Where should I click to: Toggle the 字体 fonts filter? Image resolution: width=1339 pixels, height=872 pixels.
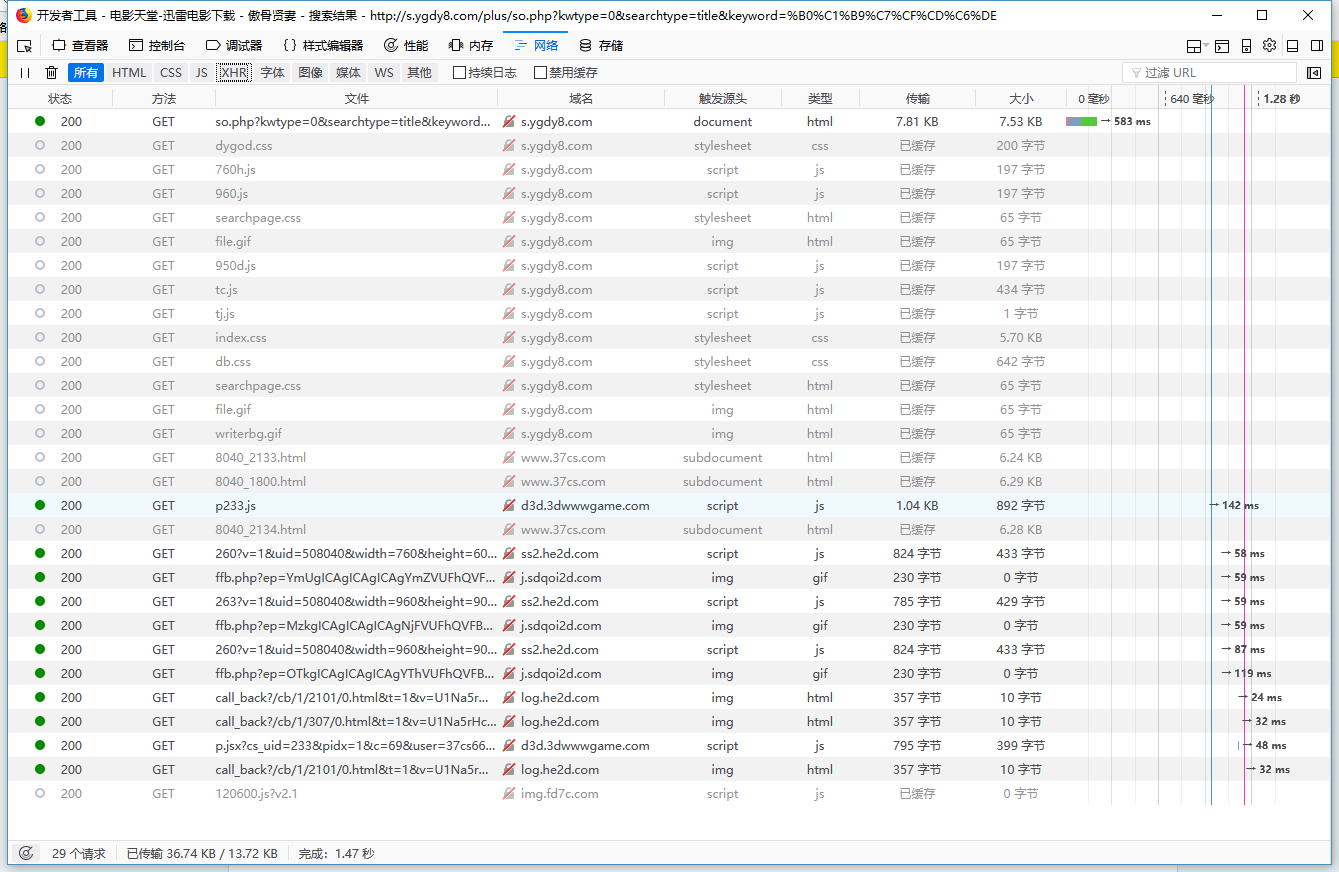pos(272,73)
